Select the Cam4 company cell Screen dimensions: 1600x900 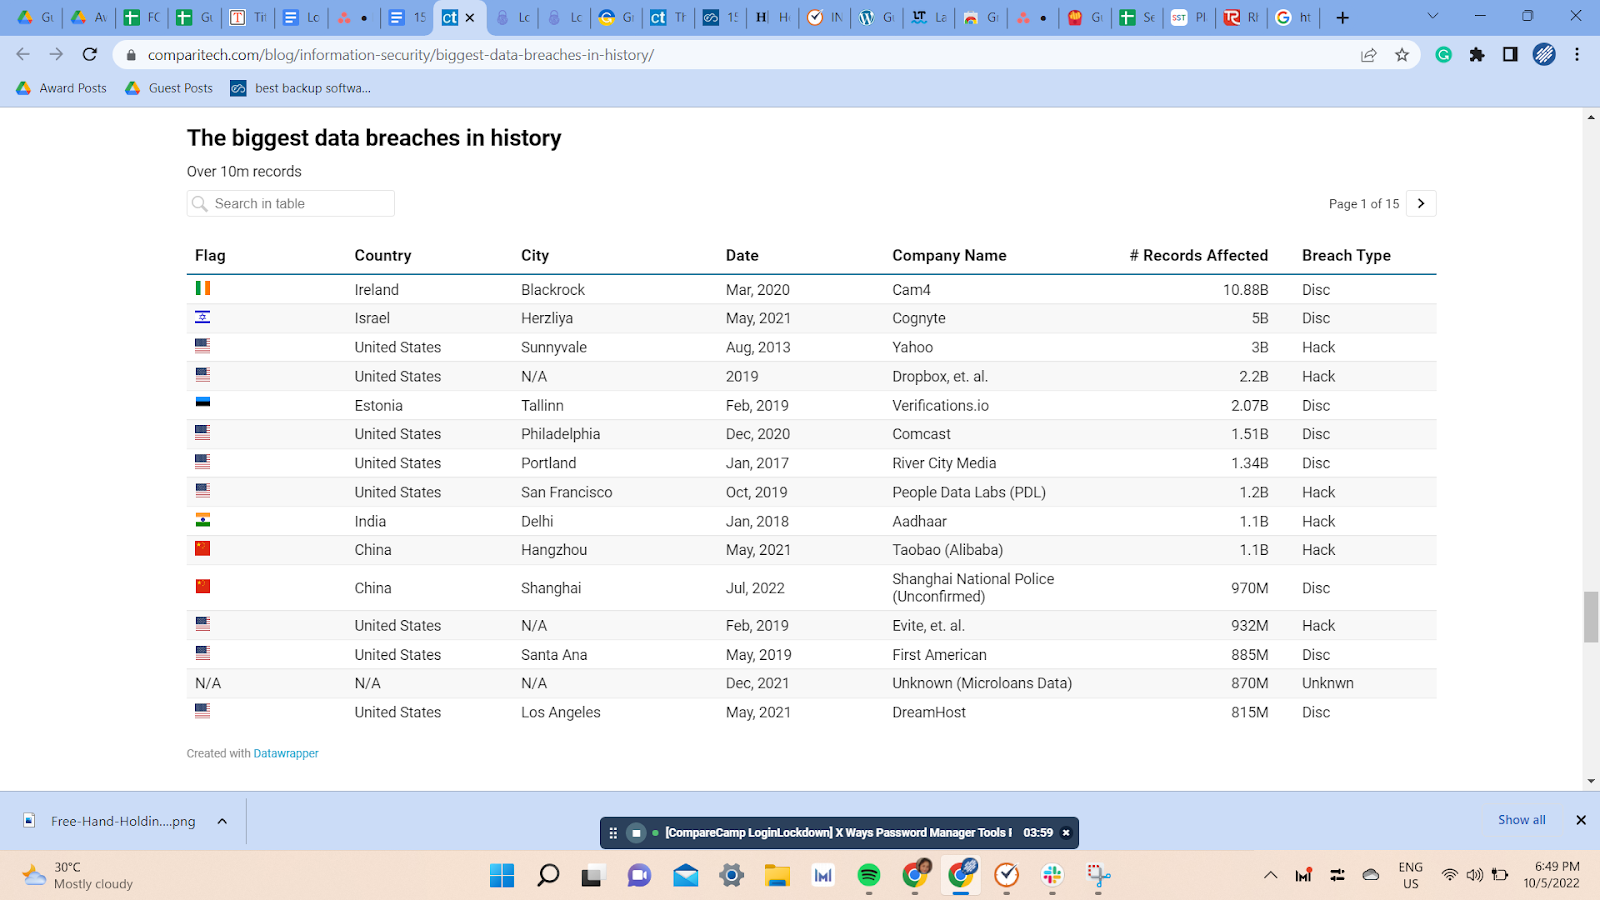point(911,289)
